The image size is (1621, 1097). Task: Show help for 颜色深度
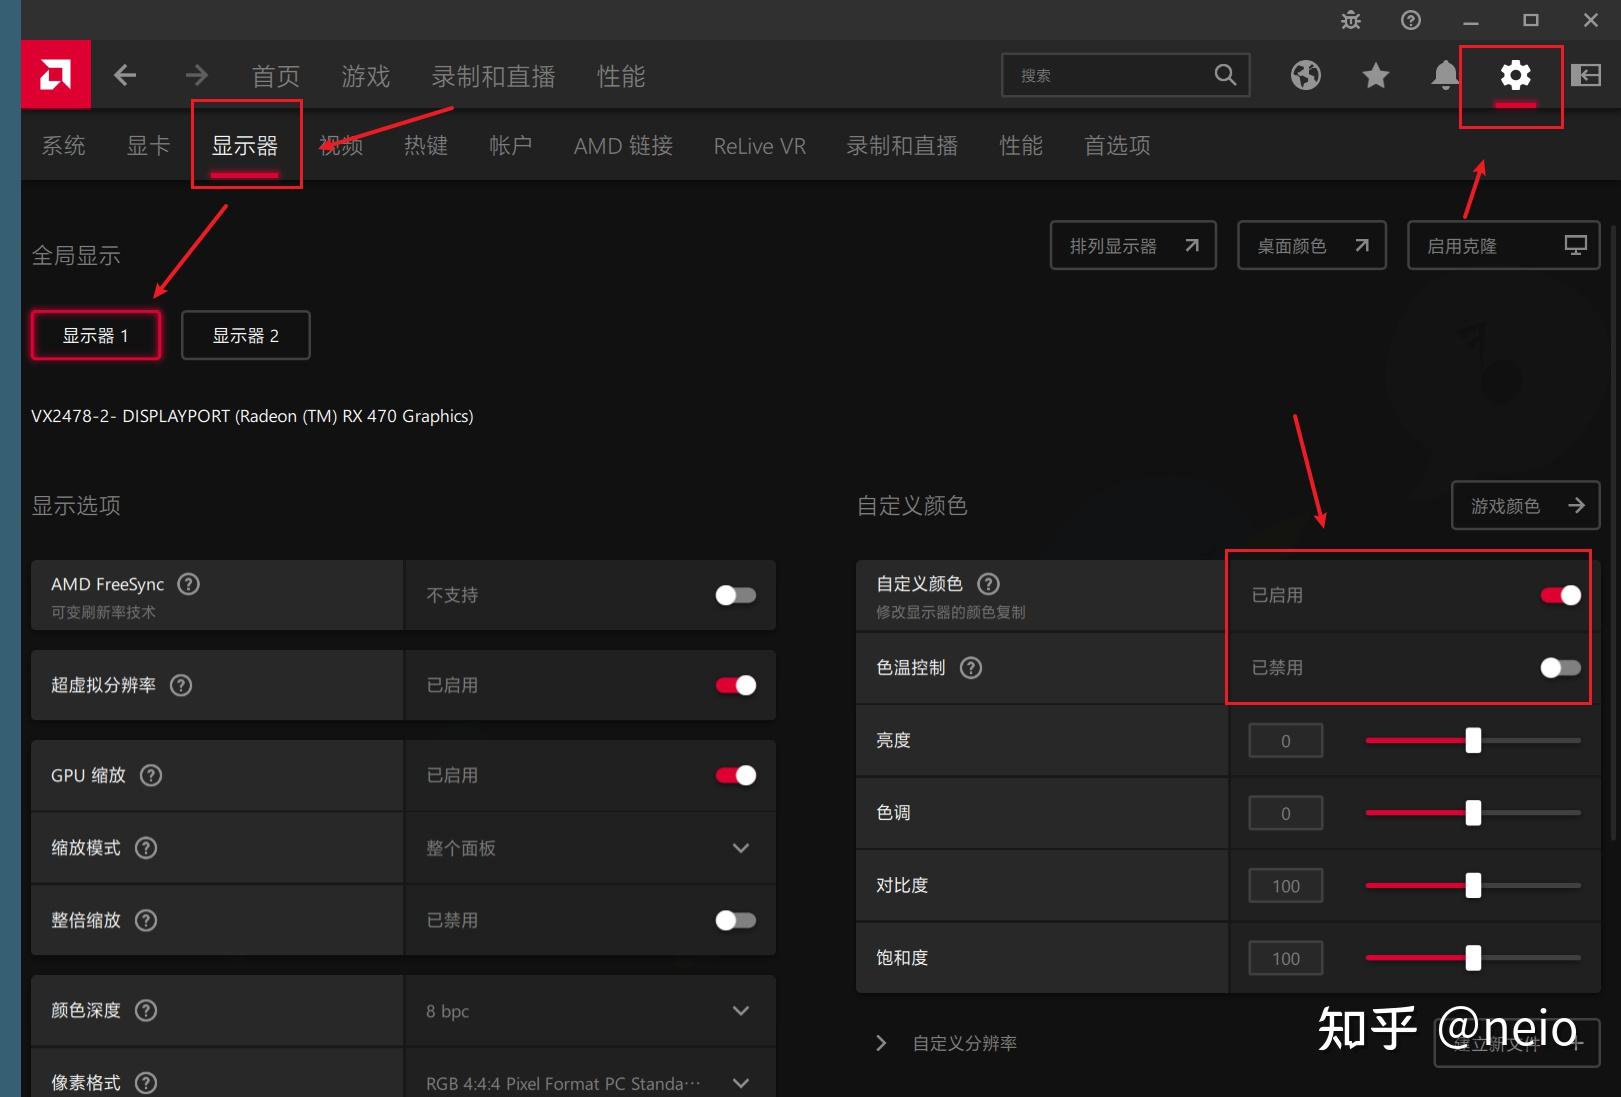pyautogui.click(x=146, y=1010)
